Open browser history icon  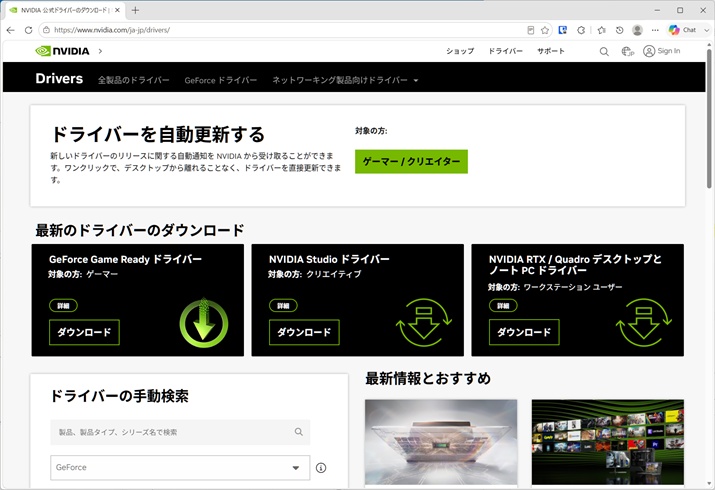[x=619, y=30]
